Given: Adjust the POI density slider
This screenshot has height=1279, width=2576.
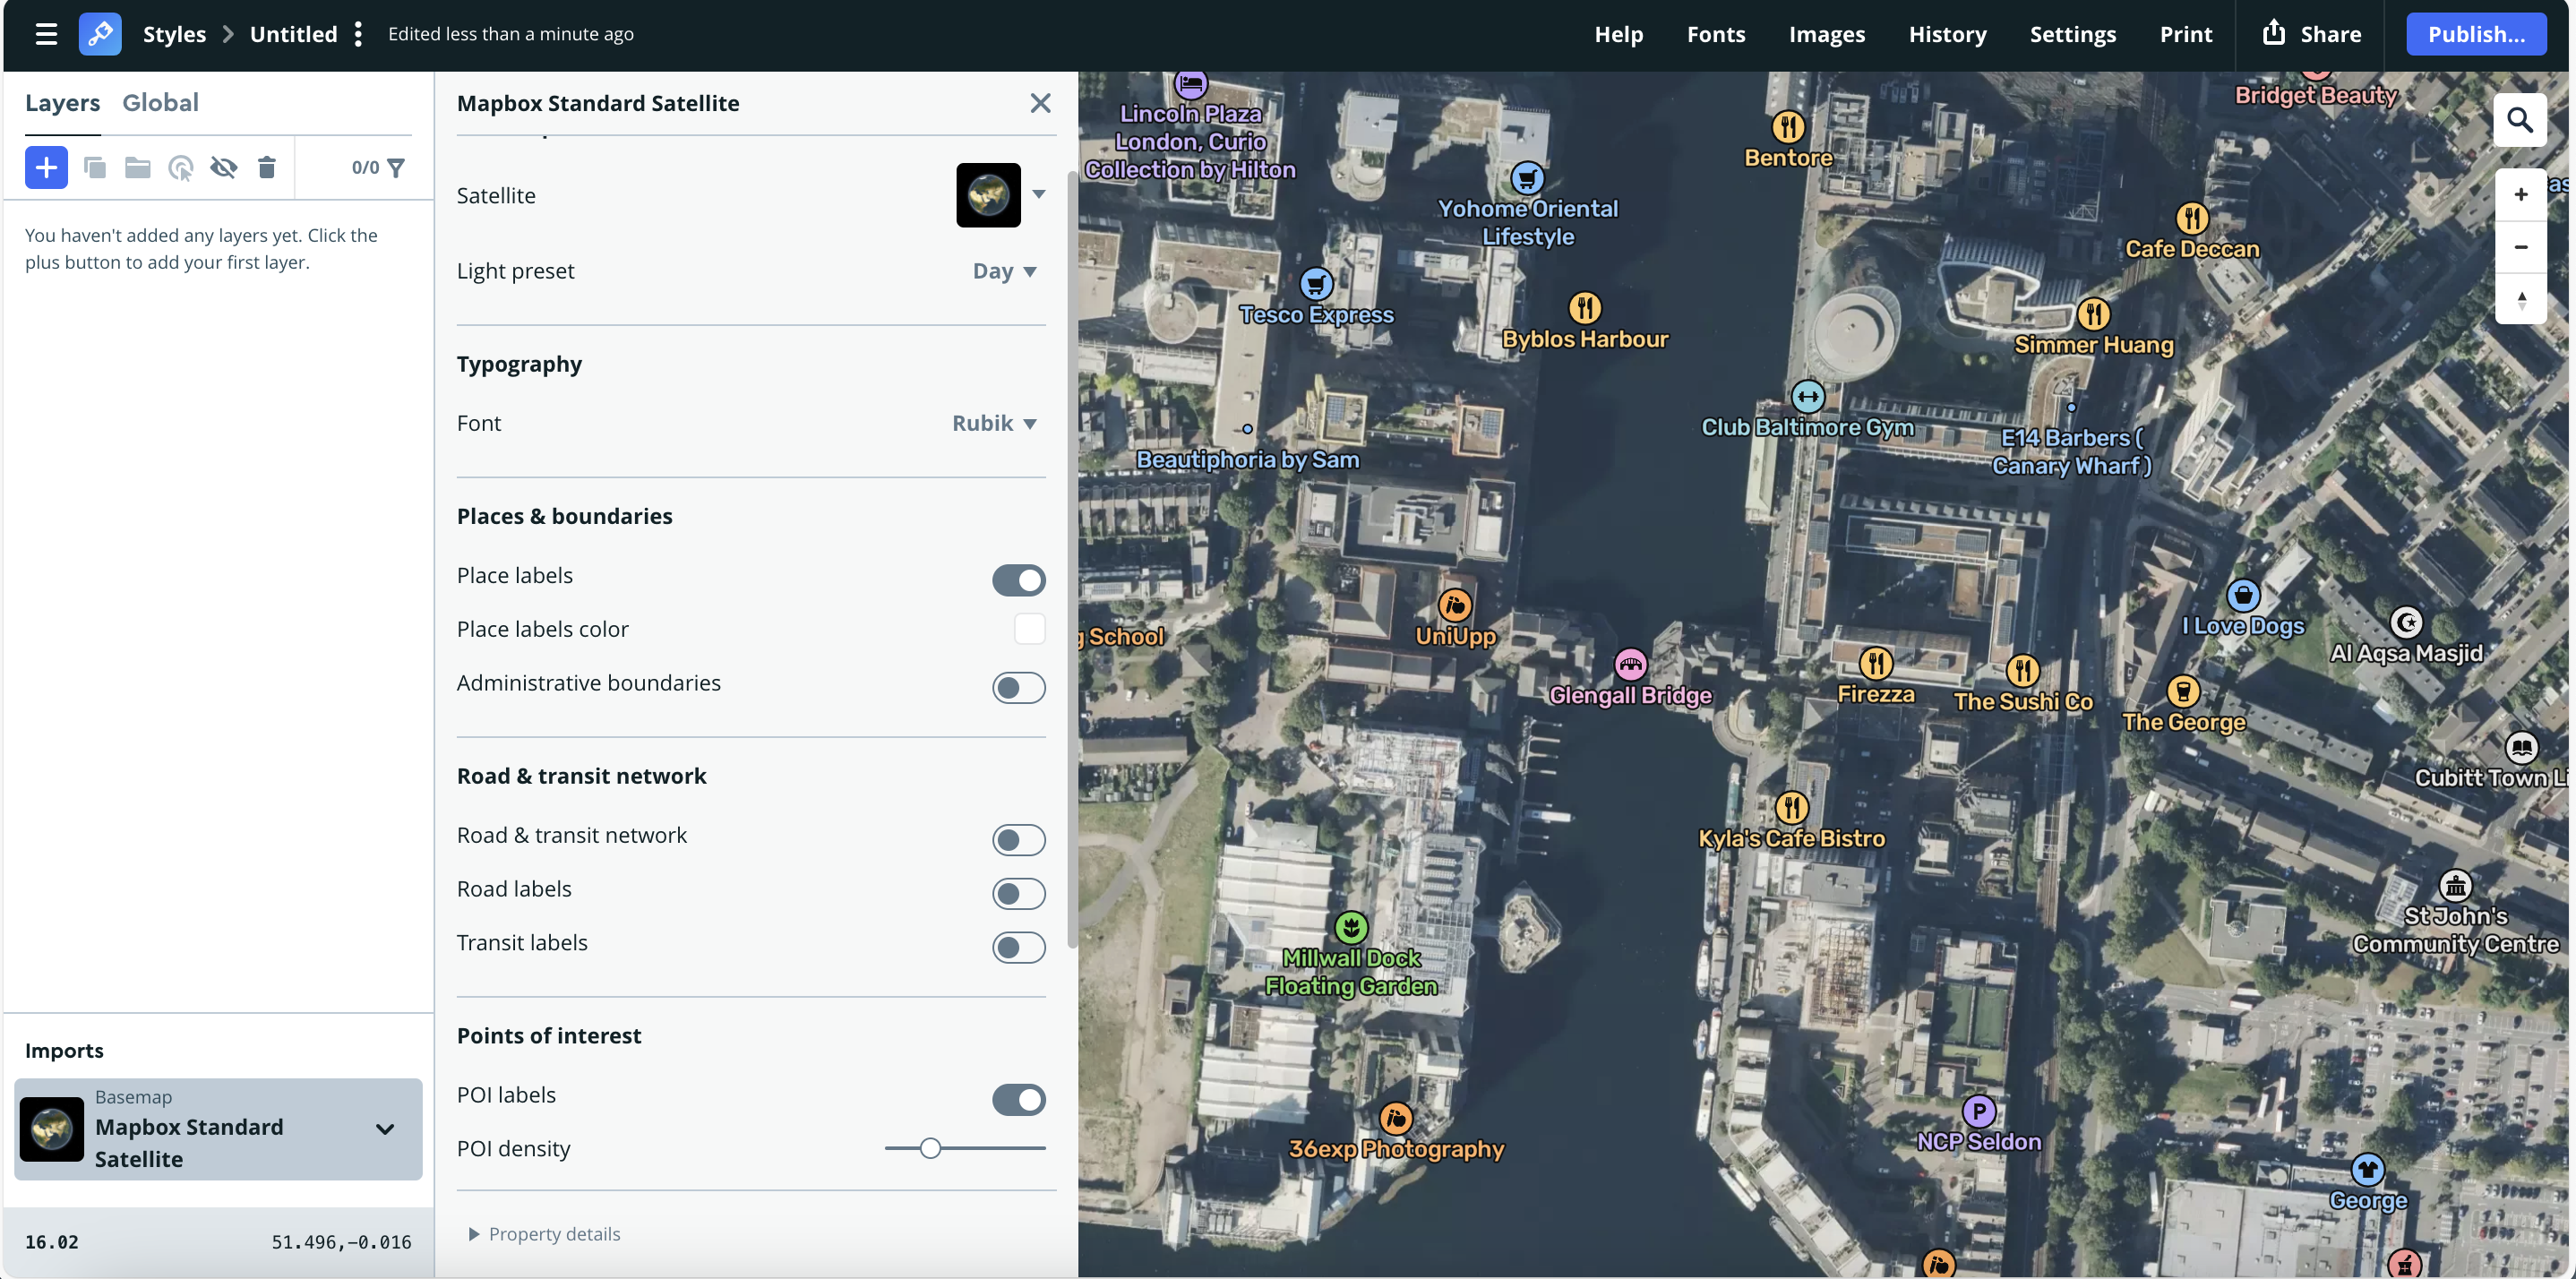Looking at the screenshot, I should [x=929, y=1148].
